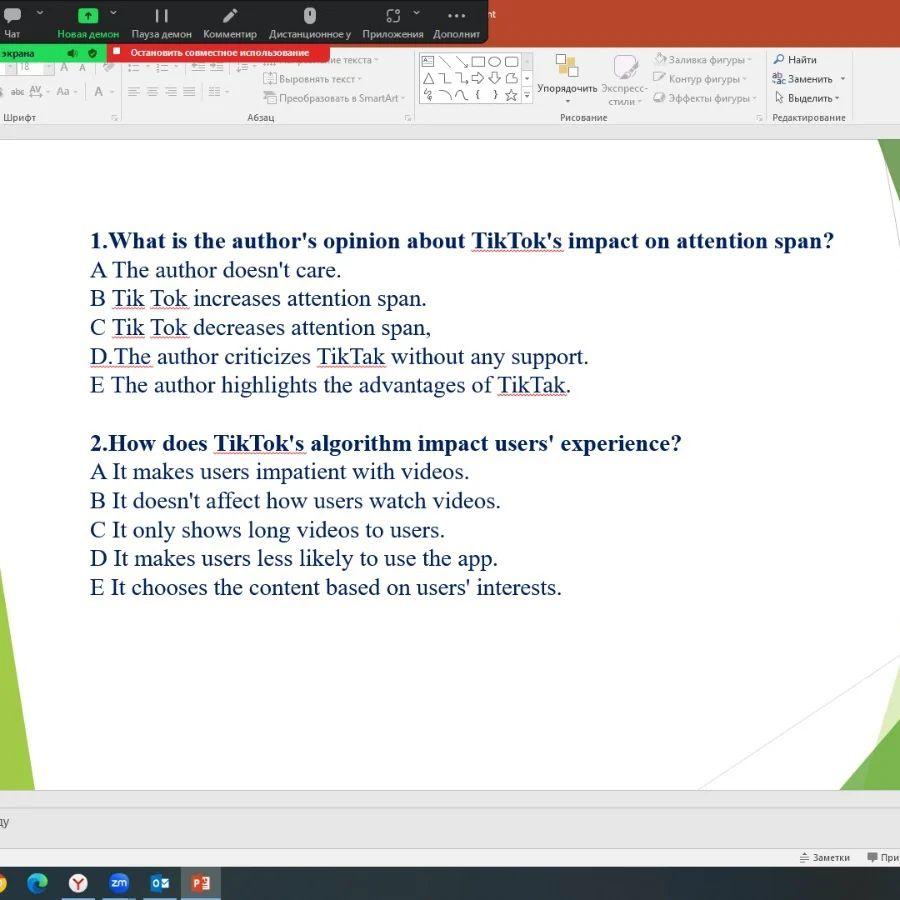
Task: Select the rectangle shape in gallery
Action: point(478,61)
